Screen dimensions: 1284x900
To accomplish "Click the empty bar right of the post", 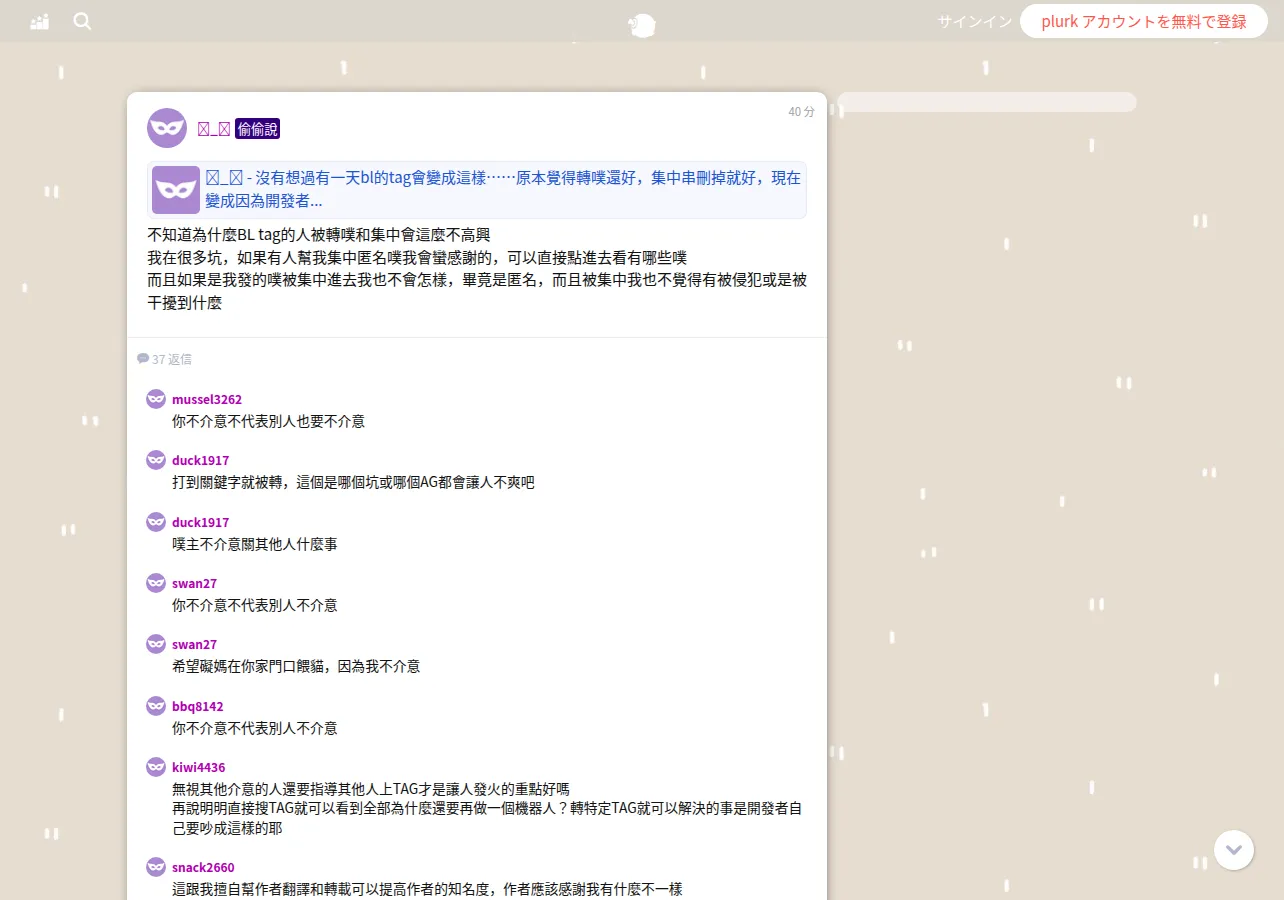I will point(986,102).
